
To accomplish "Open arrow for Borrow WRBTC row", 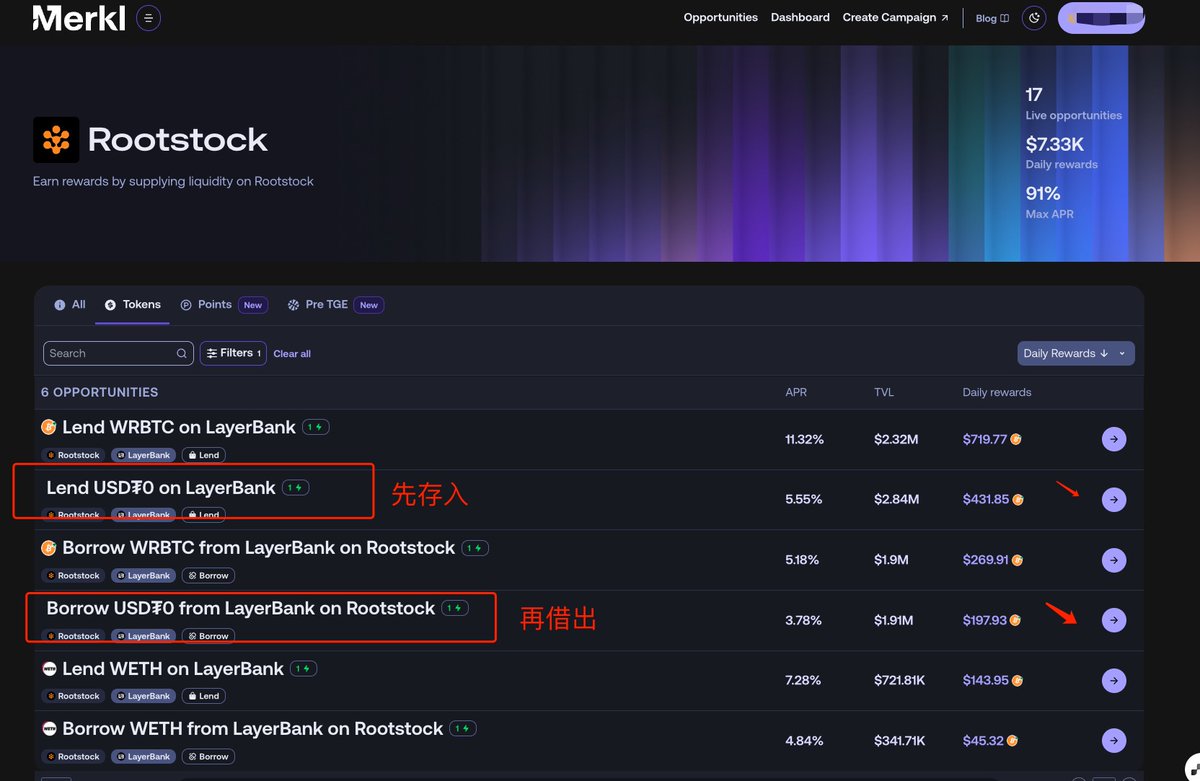I will point(1114,560).
